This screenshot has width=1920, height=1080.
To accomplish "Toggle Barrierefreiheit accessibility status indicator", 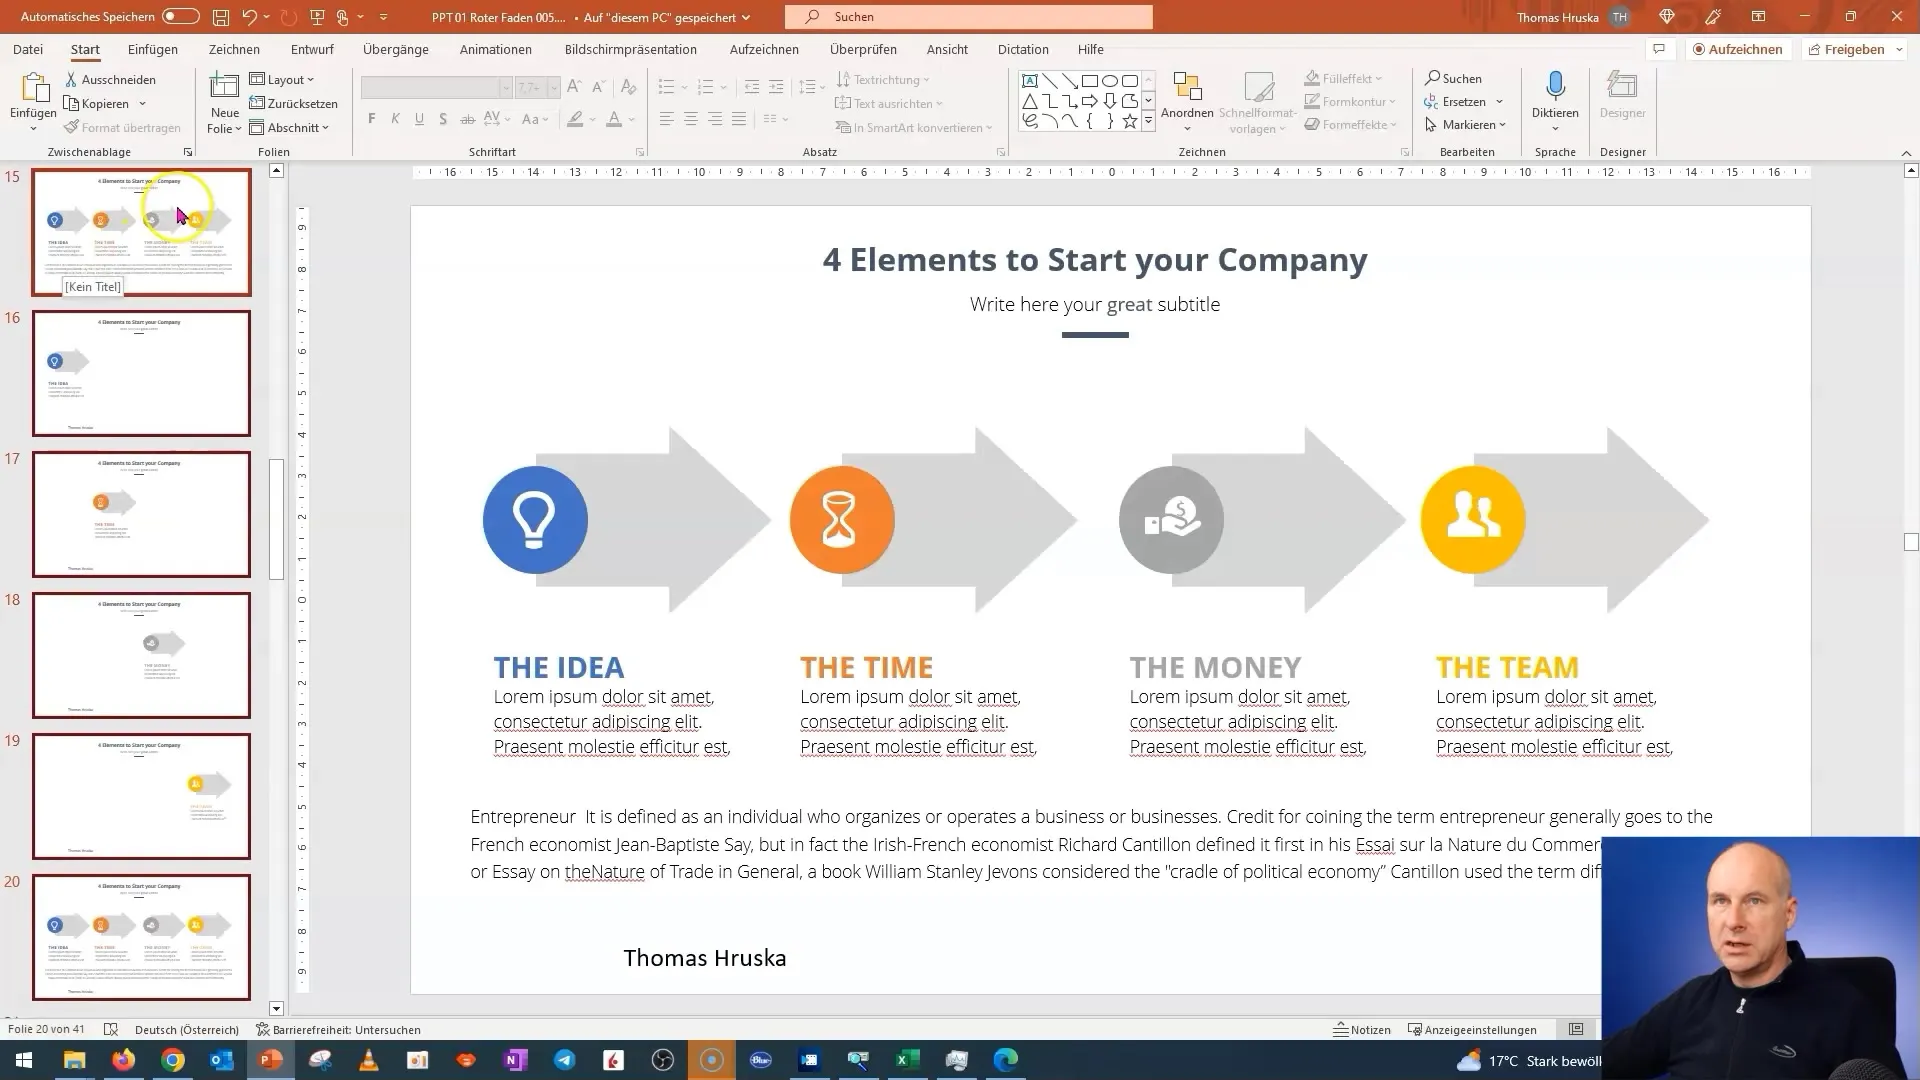I will (x=338, y=1029).
